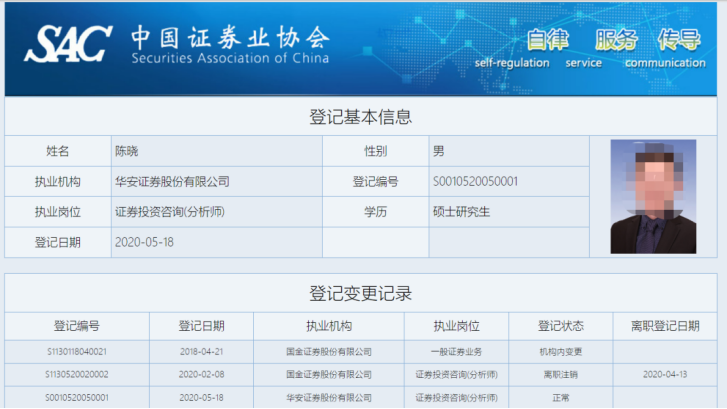This screenshot has height=409, width=727.
Task: Click the 硕士研究生 education value
Action: 461,212
